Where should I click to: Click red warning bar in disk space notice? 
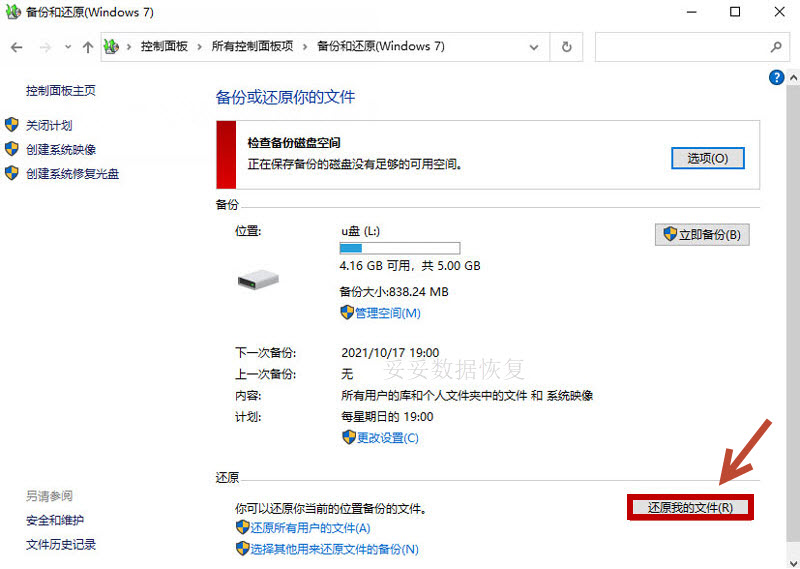226,155
